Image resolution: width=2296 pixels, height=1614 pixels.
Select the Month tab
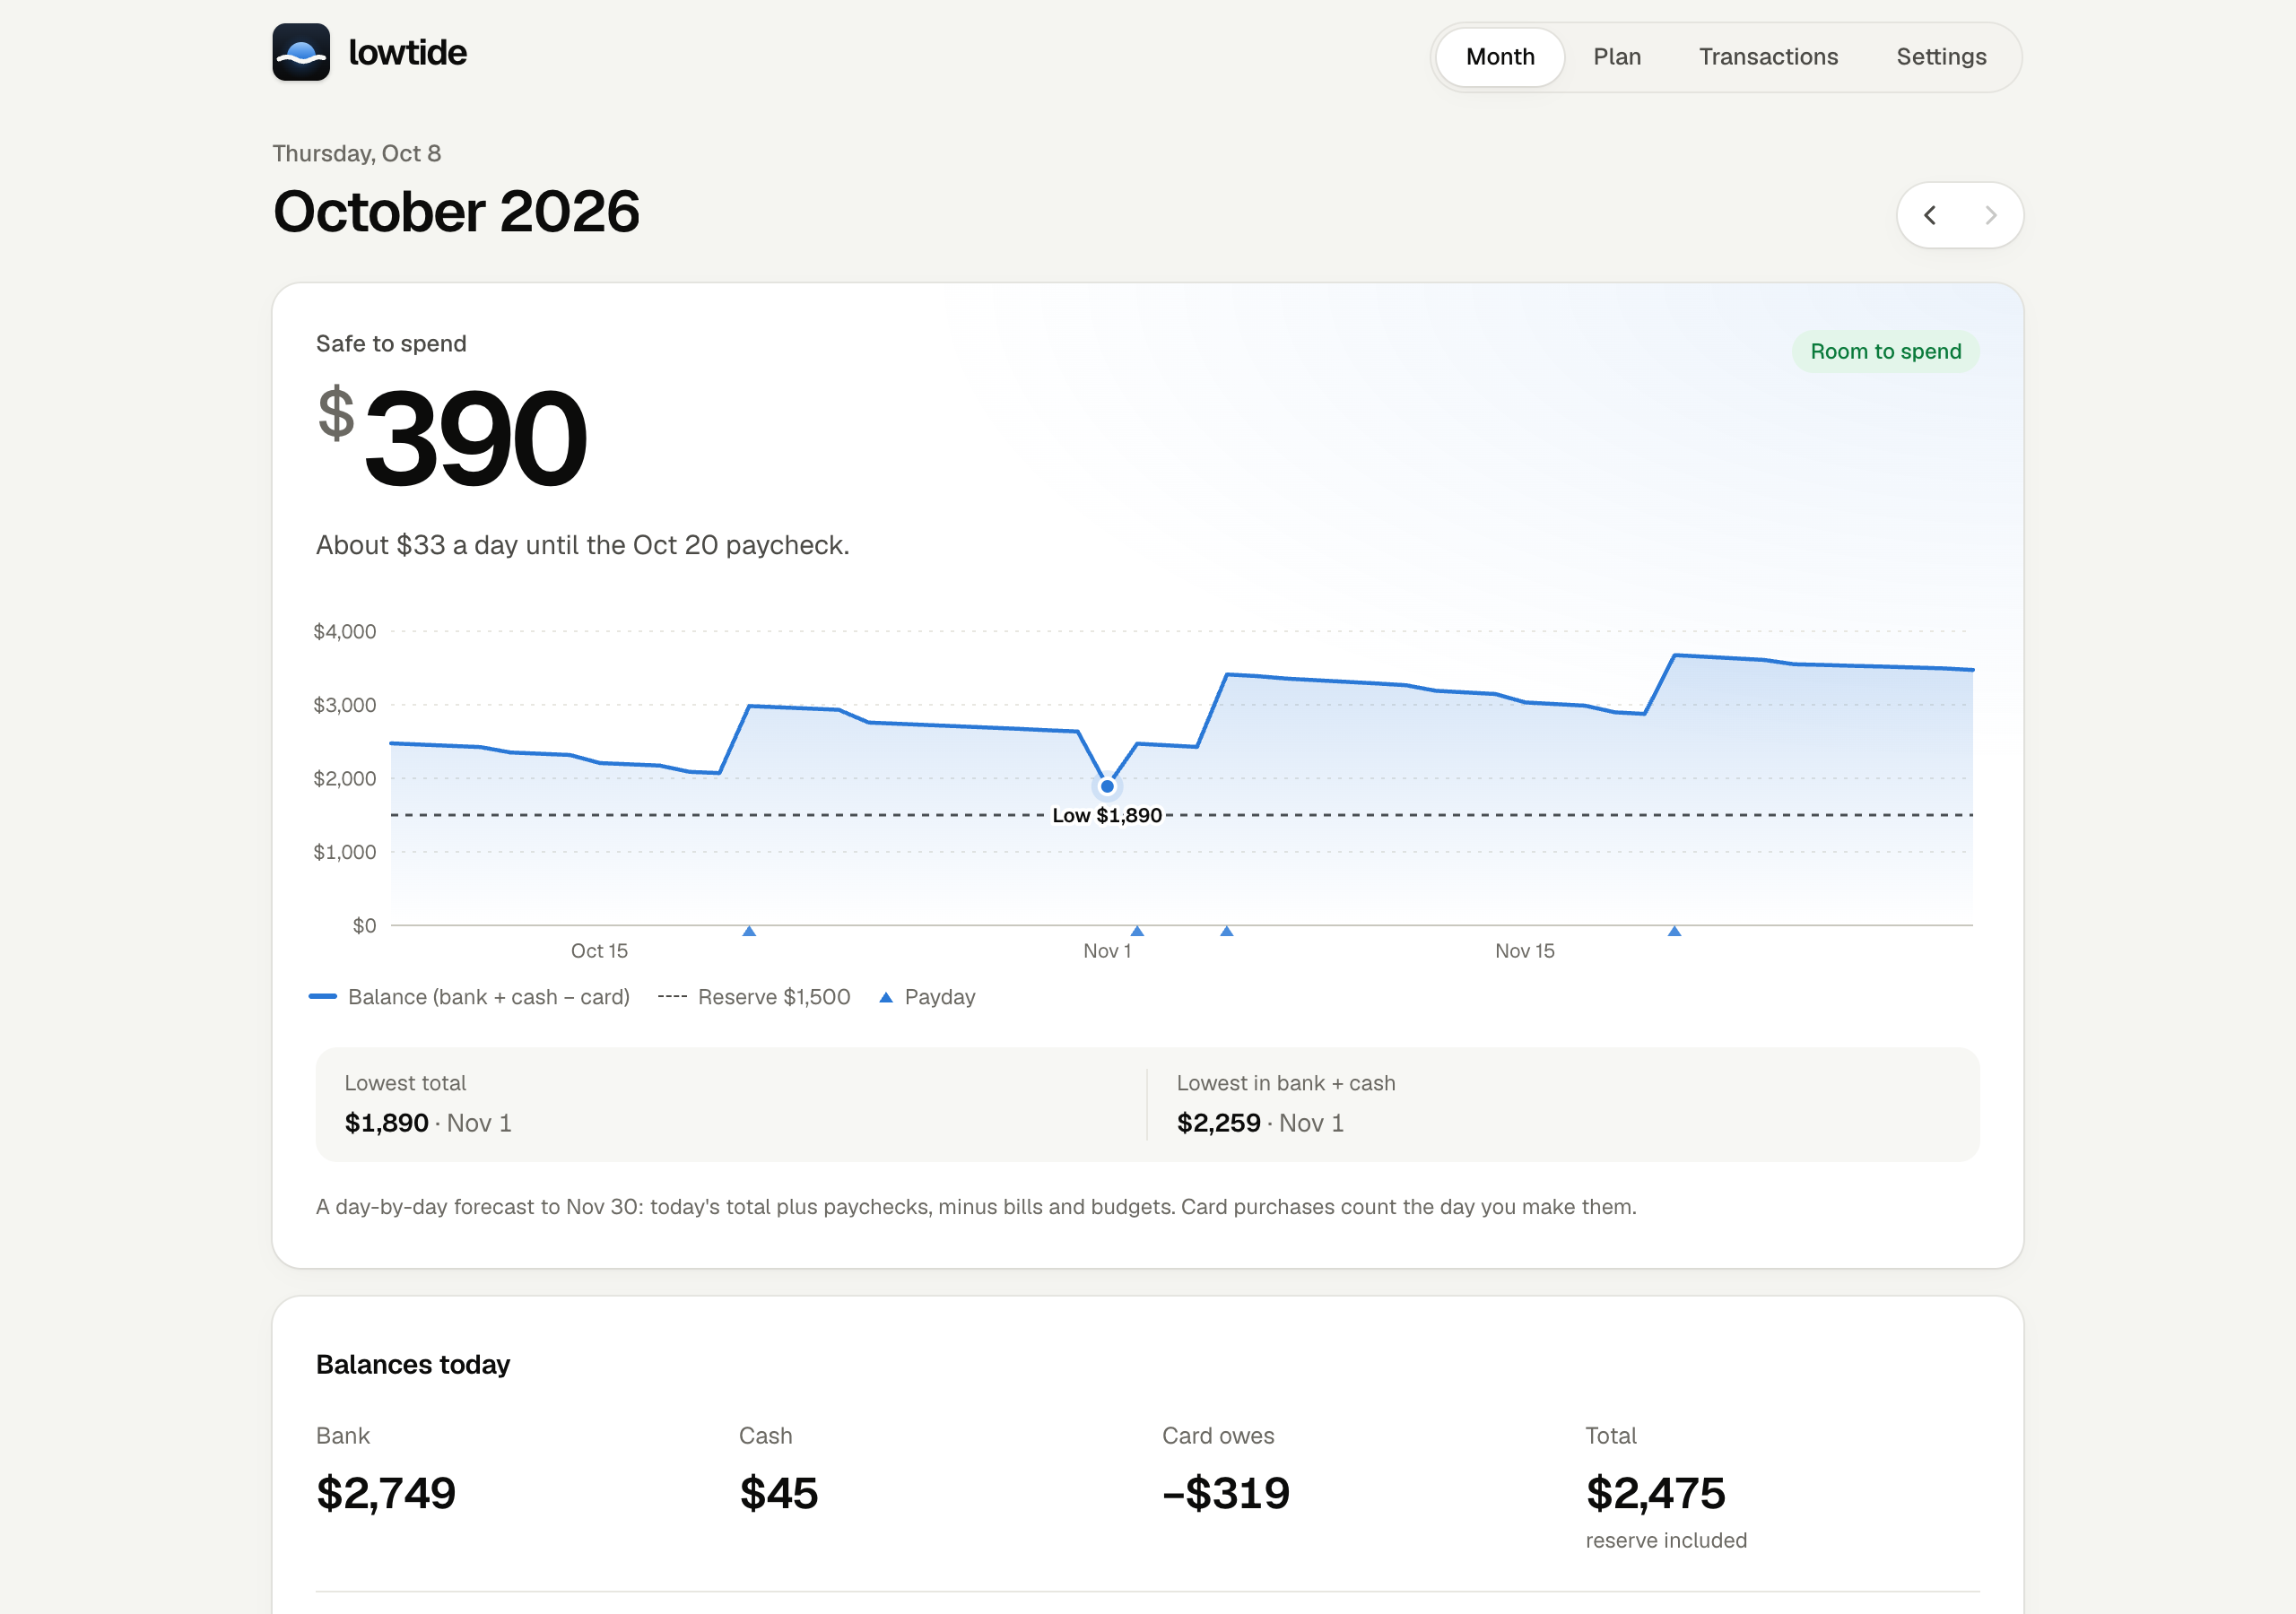(x=1500, y=57)
